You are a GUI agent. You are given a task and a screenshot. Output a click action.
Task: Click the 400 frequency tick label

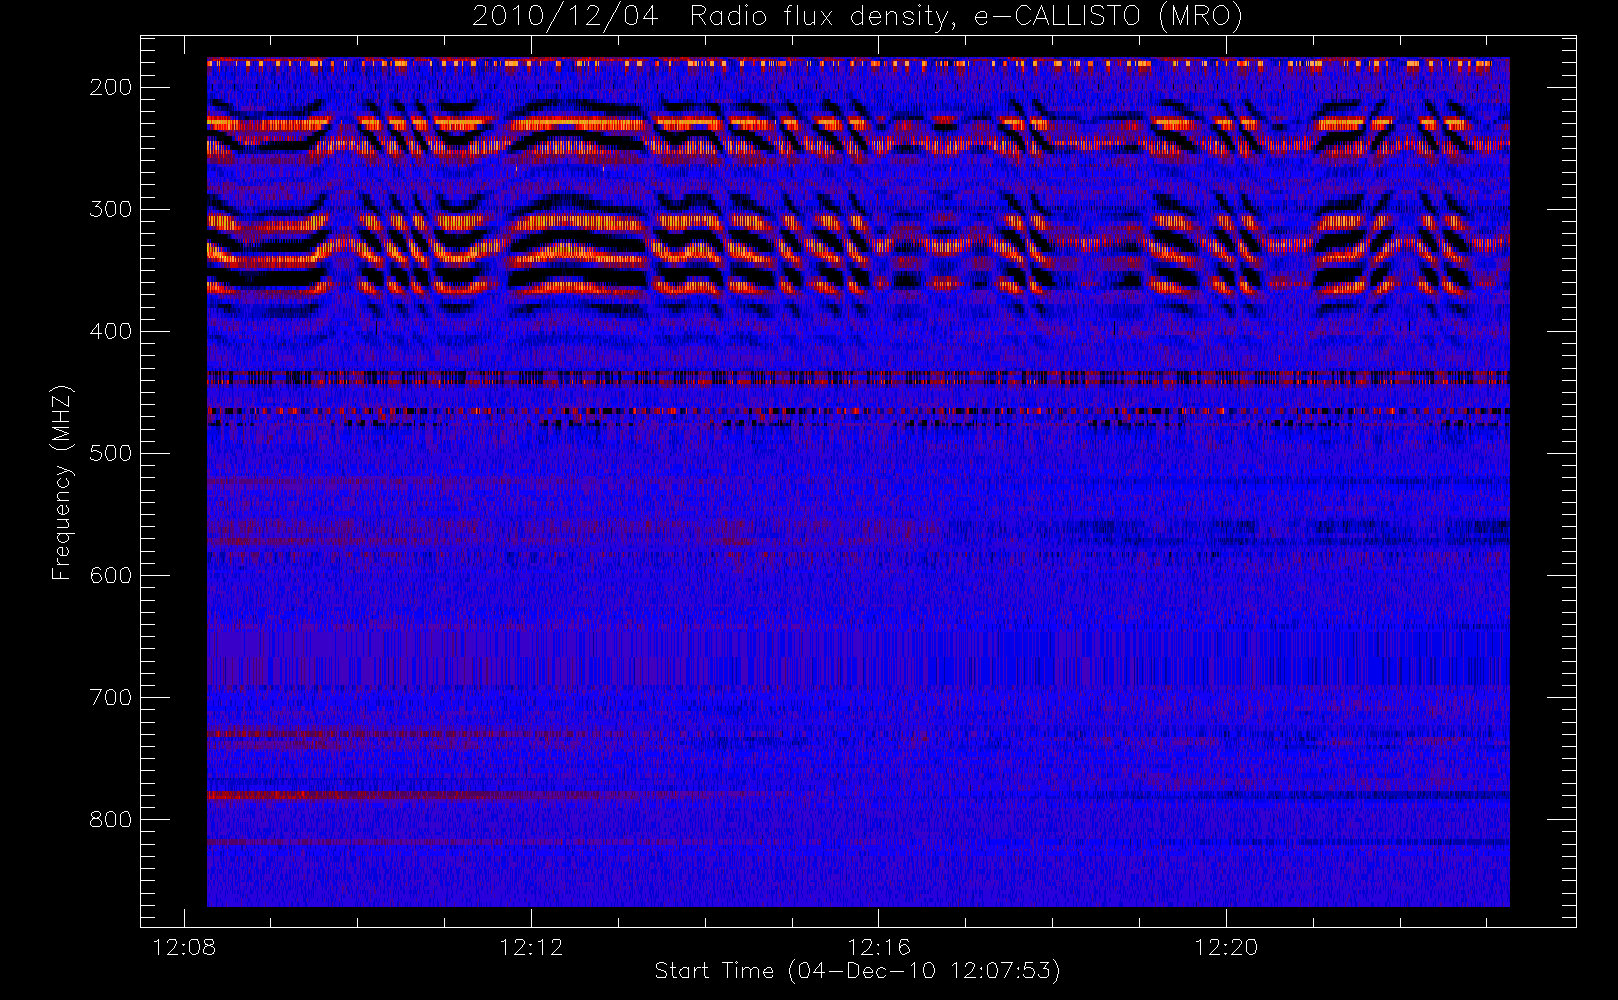click(110, 331)
